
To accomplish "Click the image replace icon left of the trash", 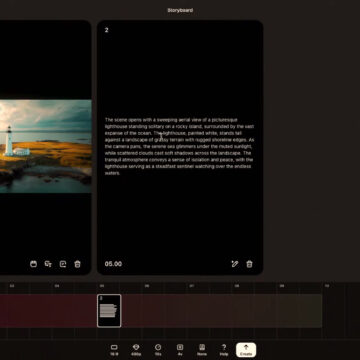I will coord(63,264).
